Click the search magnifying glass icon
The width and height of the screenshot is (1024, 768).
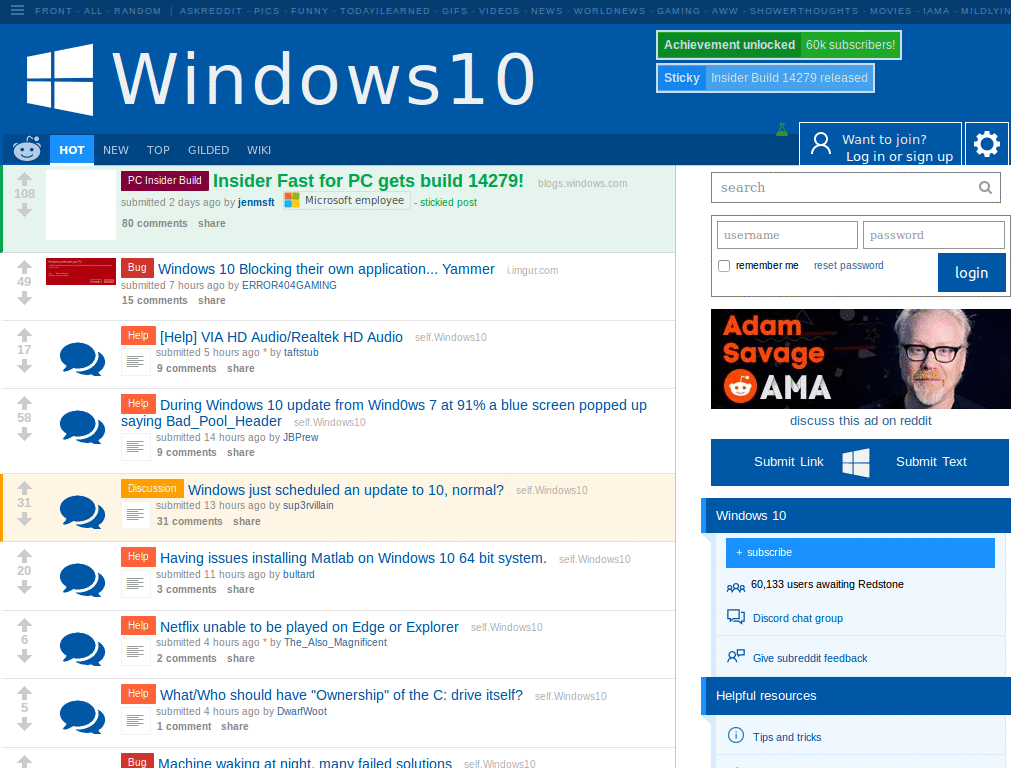click(x=985, y=188)
